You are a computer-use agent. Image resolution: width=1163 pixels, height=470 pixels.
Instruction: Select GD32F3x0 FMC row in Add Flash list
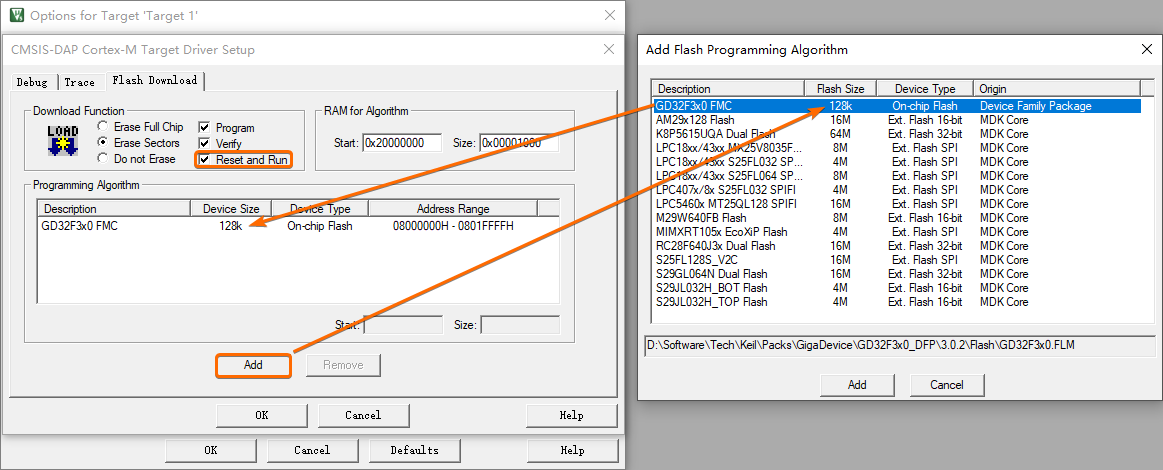click(x=897, y=106)
